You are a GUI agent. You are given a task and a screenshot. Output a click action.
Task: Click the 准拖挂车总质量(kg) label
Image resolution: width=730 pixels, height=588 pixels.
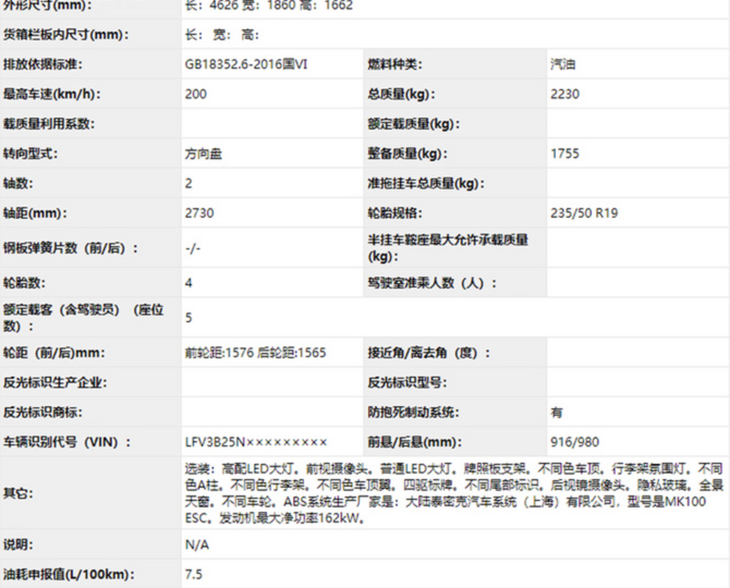(x=426, y=183)
